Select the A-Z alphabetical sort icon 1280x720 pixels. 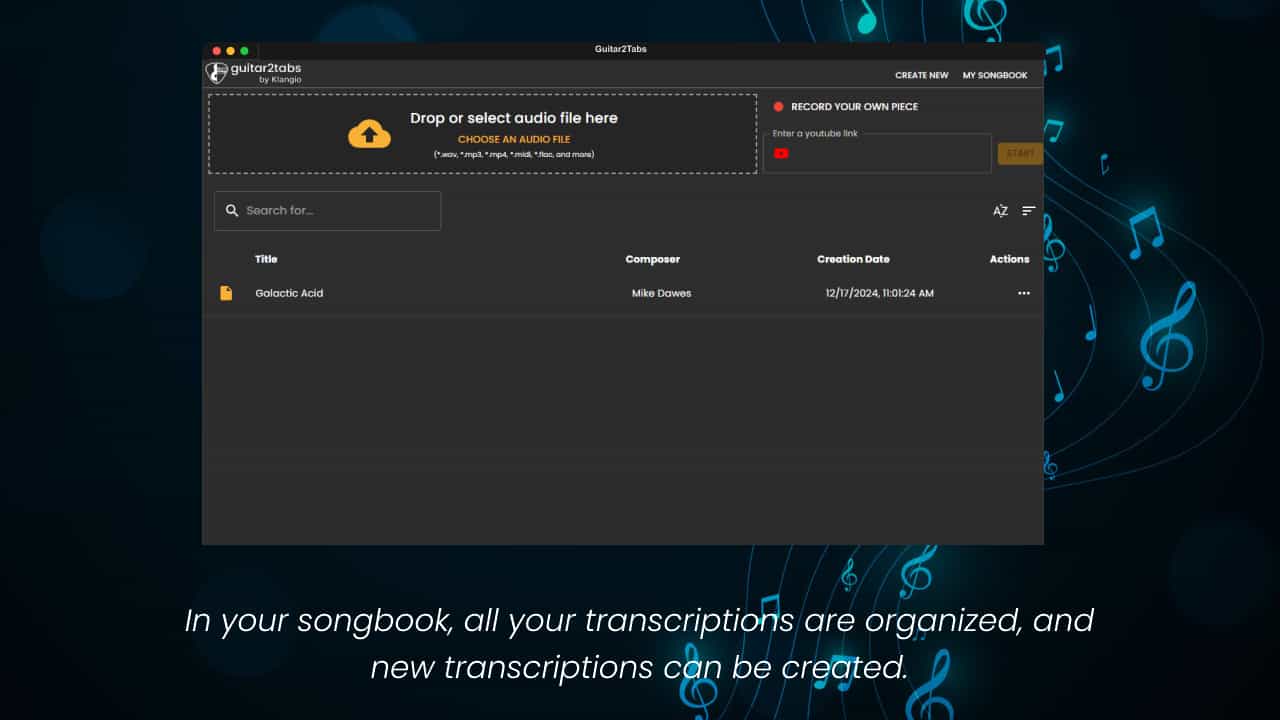[1001, 210]
